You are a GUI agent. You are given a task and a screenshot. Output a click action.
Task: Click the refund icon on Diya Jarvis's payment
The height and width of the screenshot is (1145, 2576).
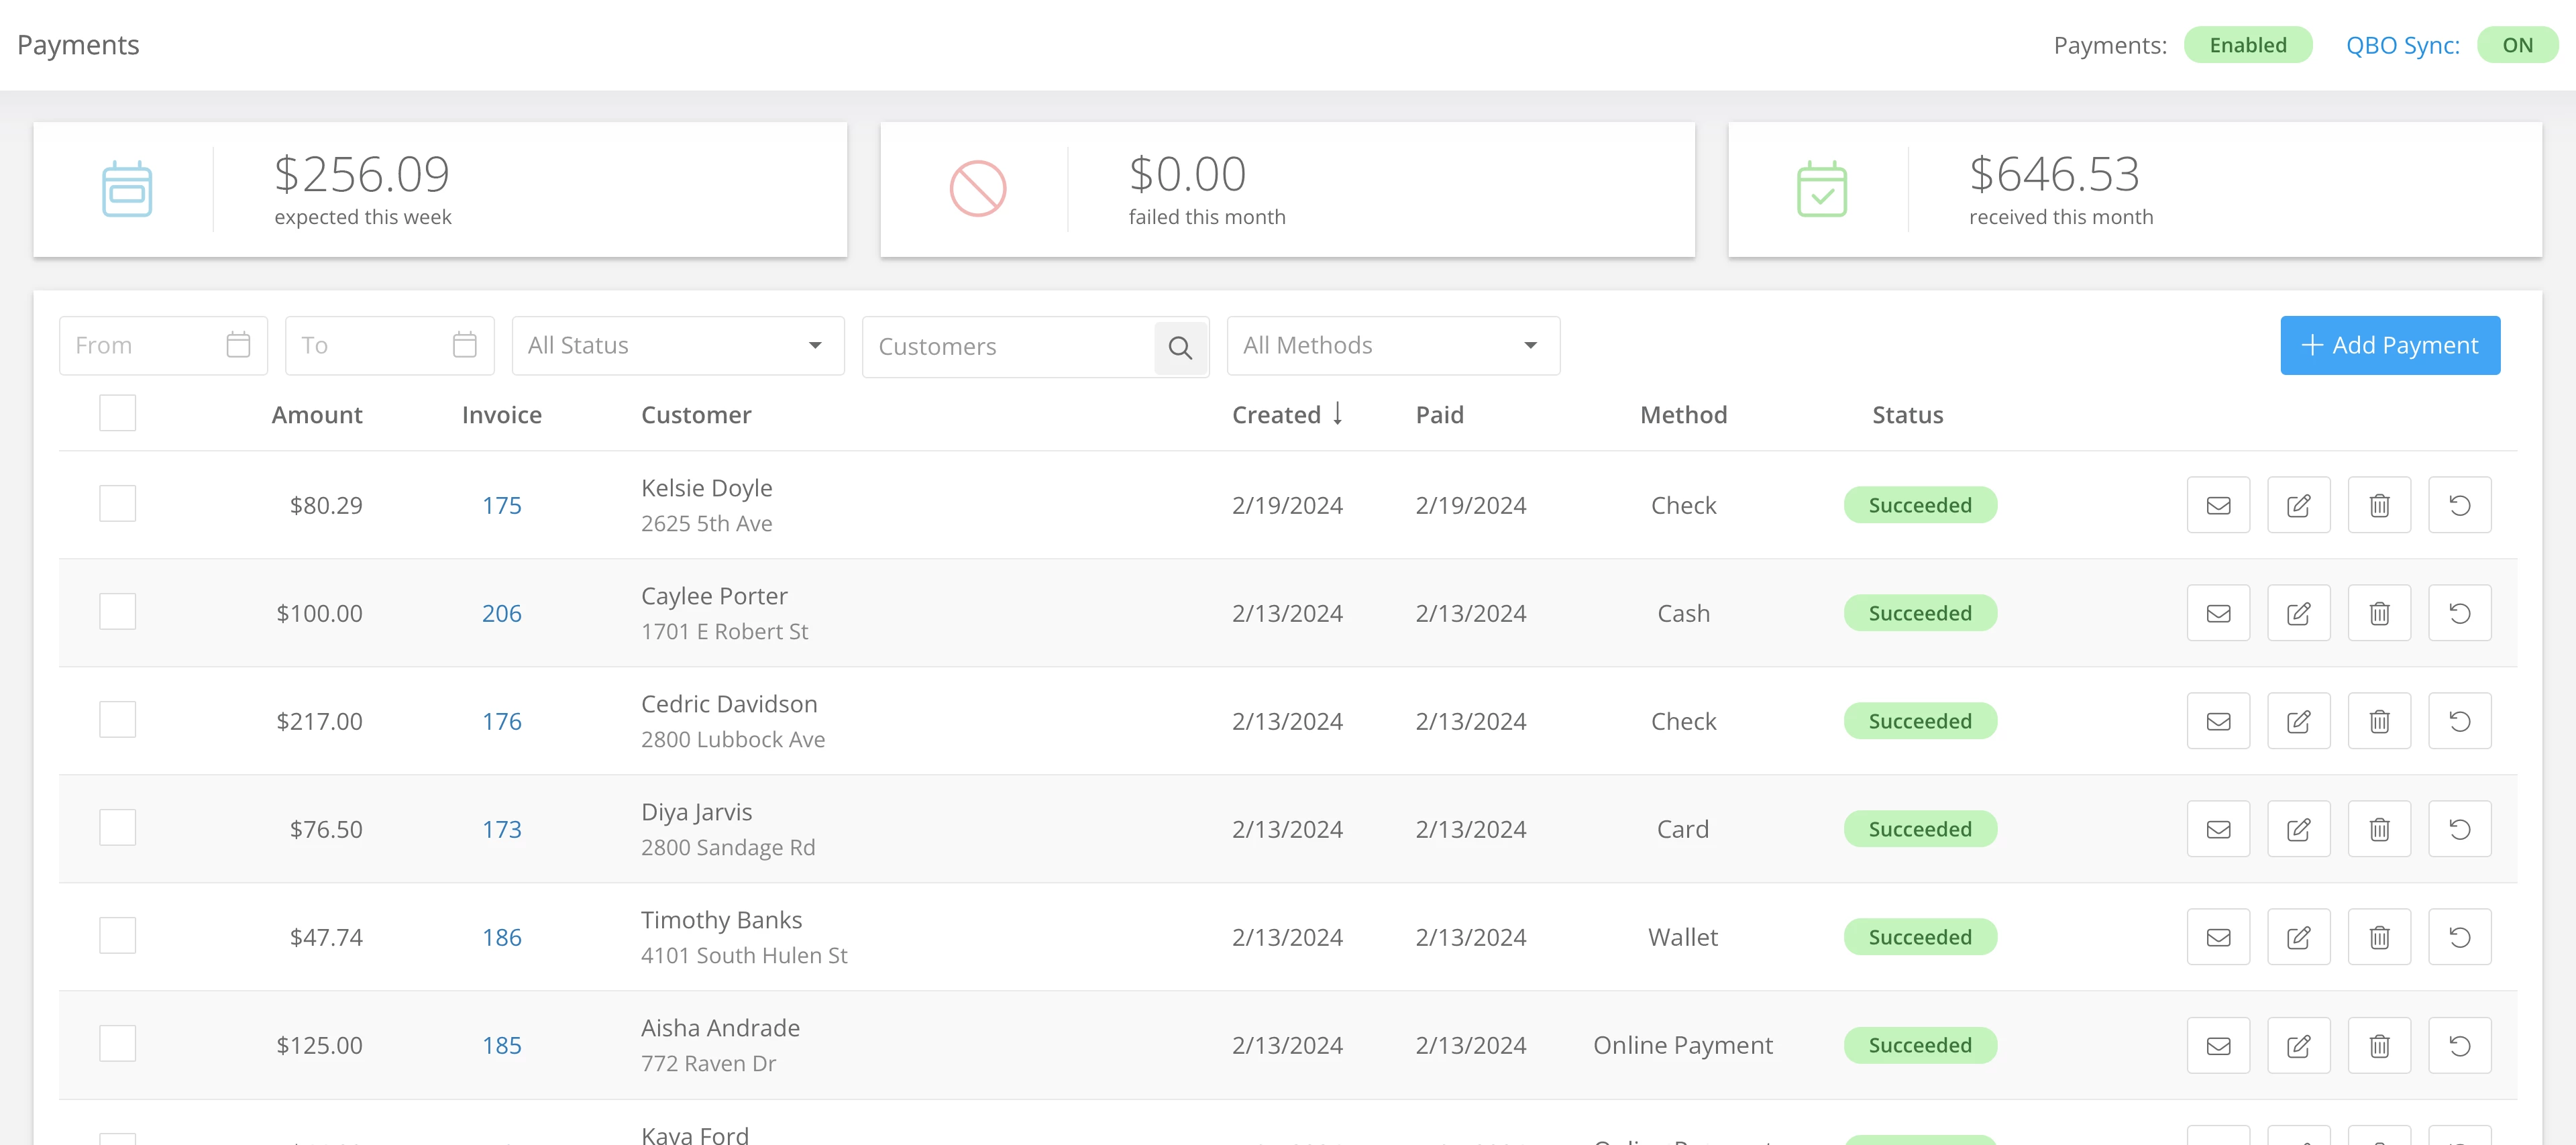(2460, 828)
